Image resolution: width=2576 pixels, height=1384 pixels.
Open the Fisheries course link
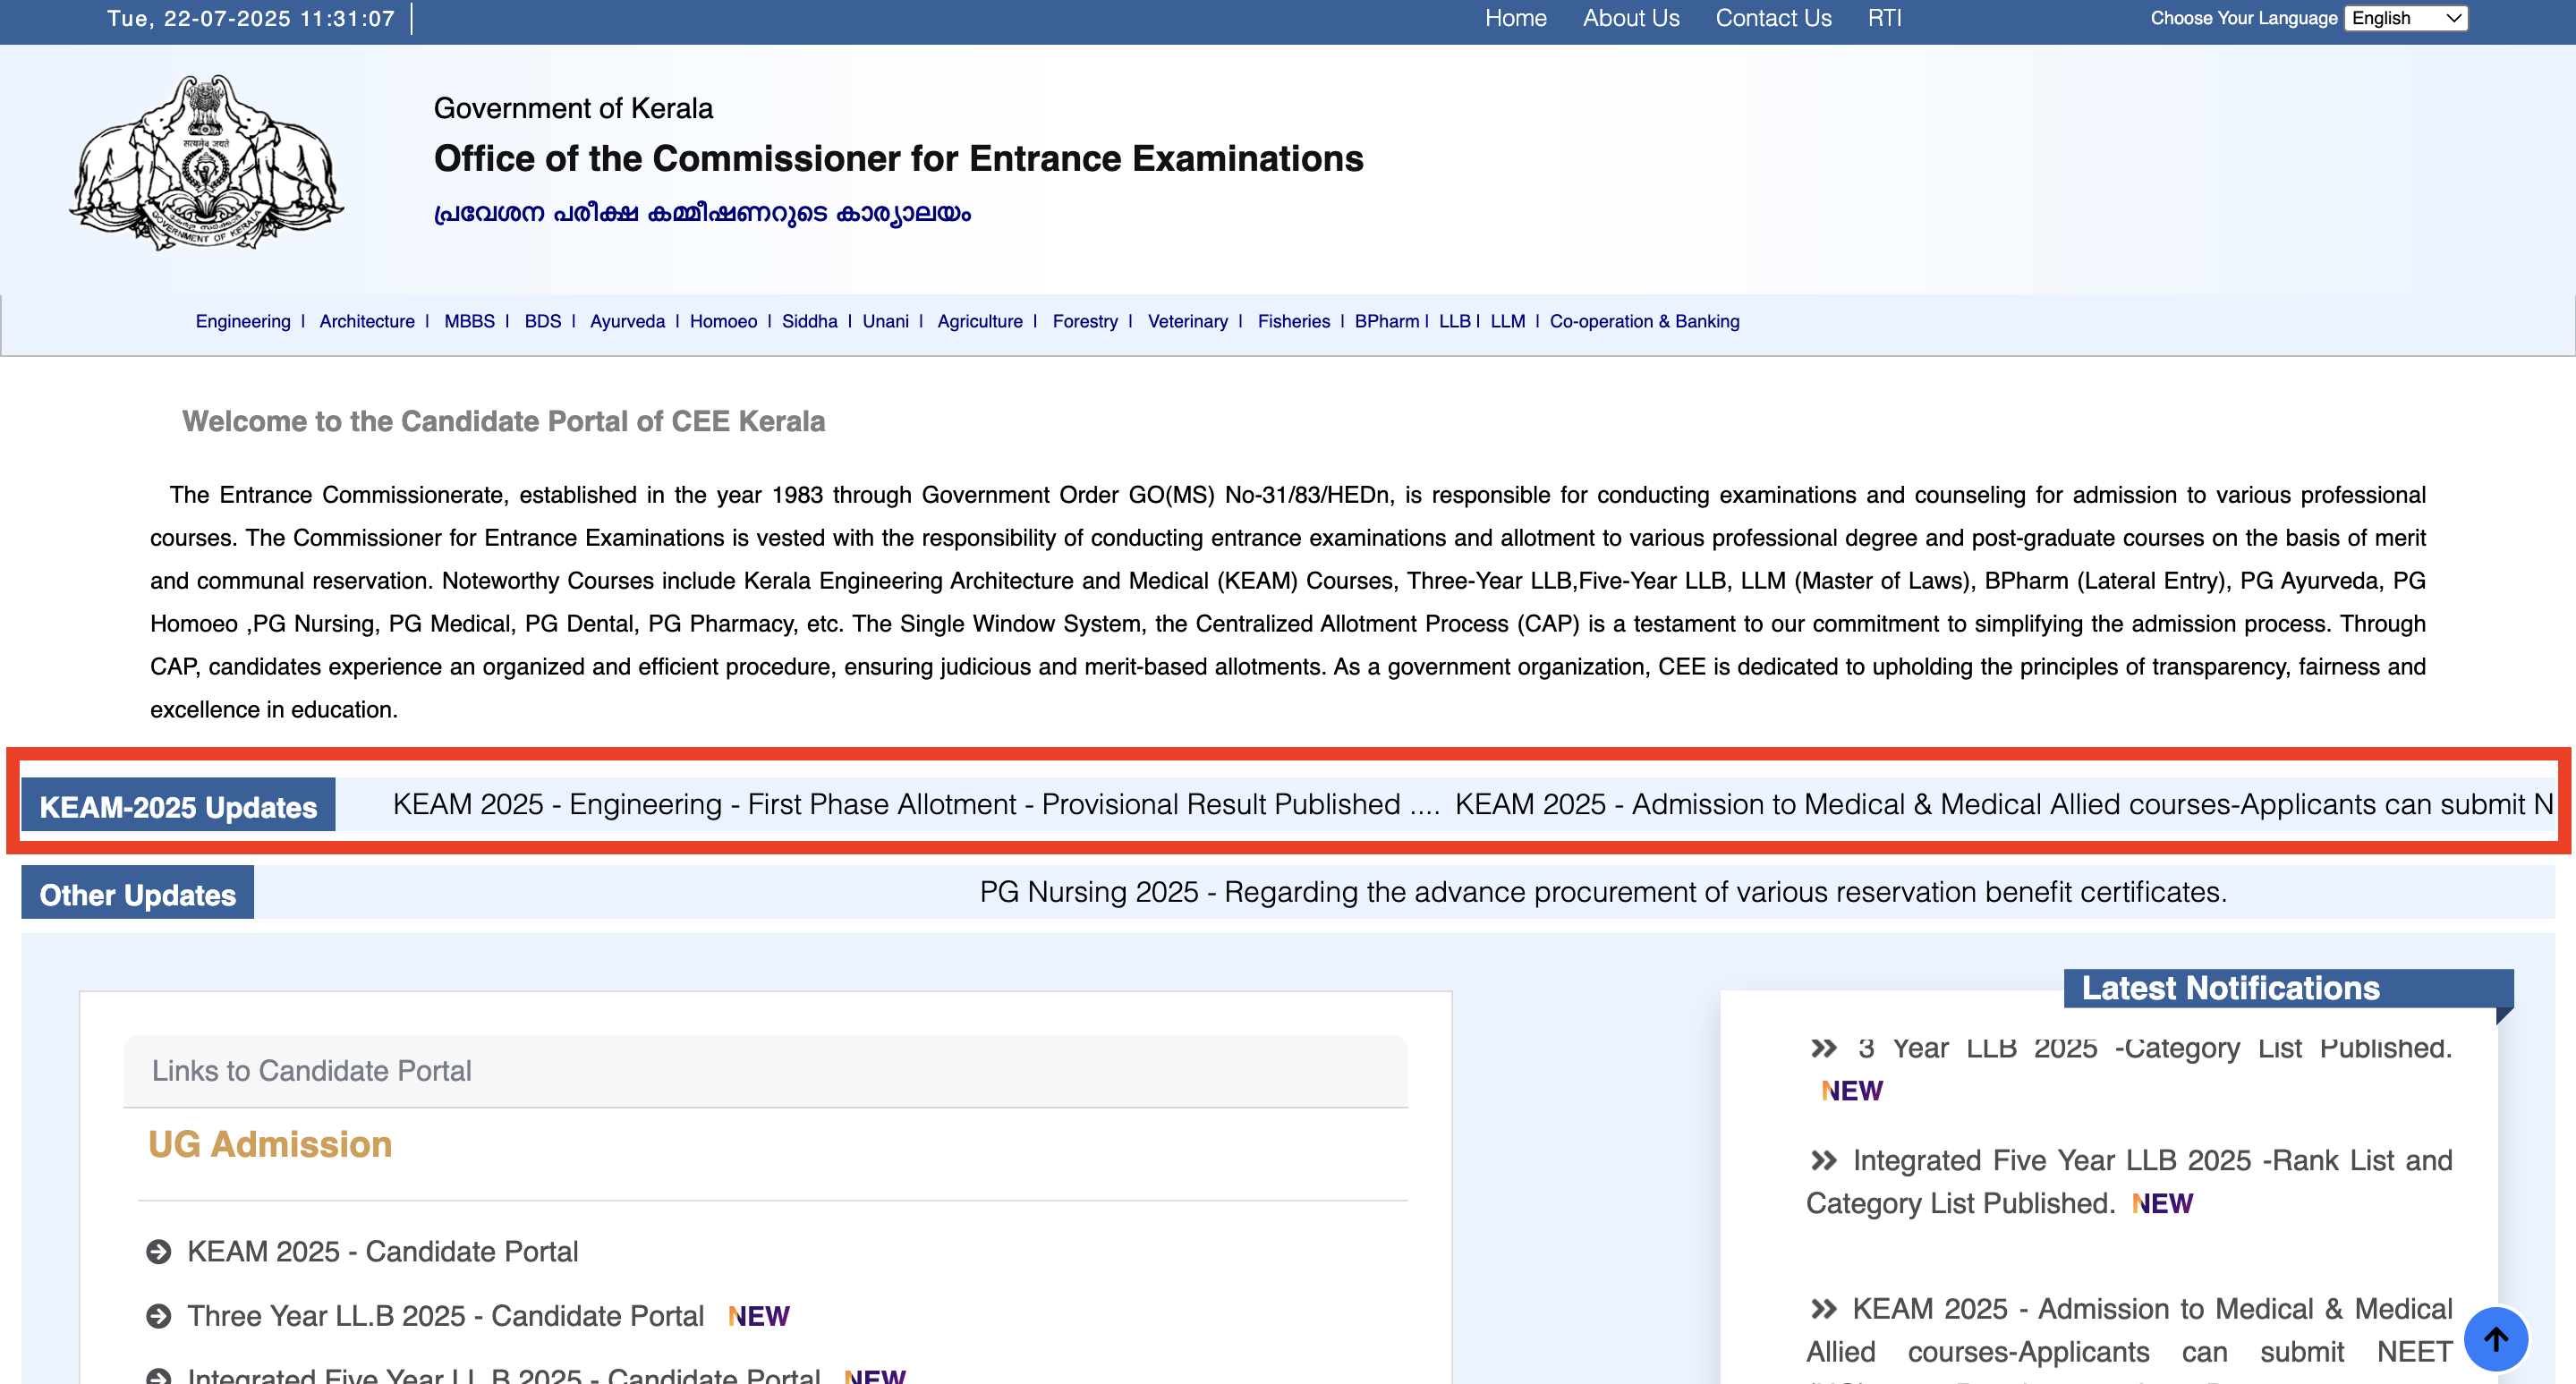pos(1293,321)
